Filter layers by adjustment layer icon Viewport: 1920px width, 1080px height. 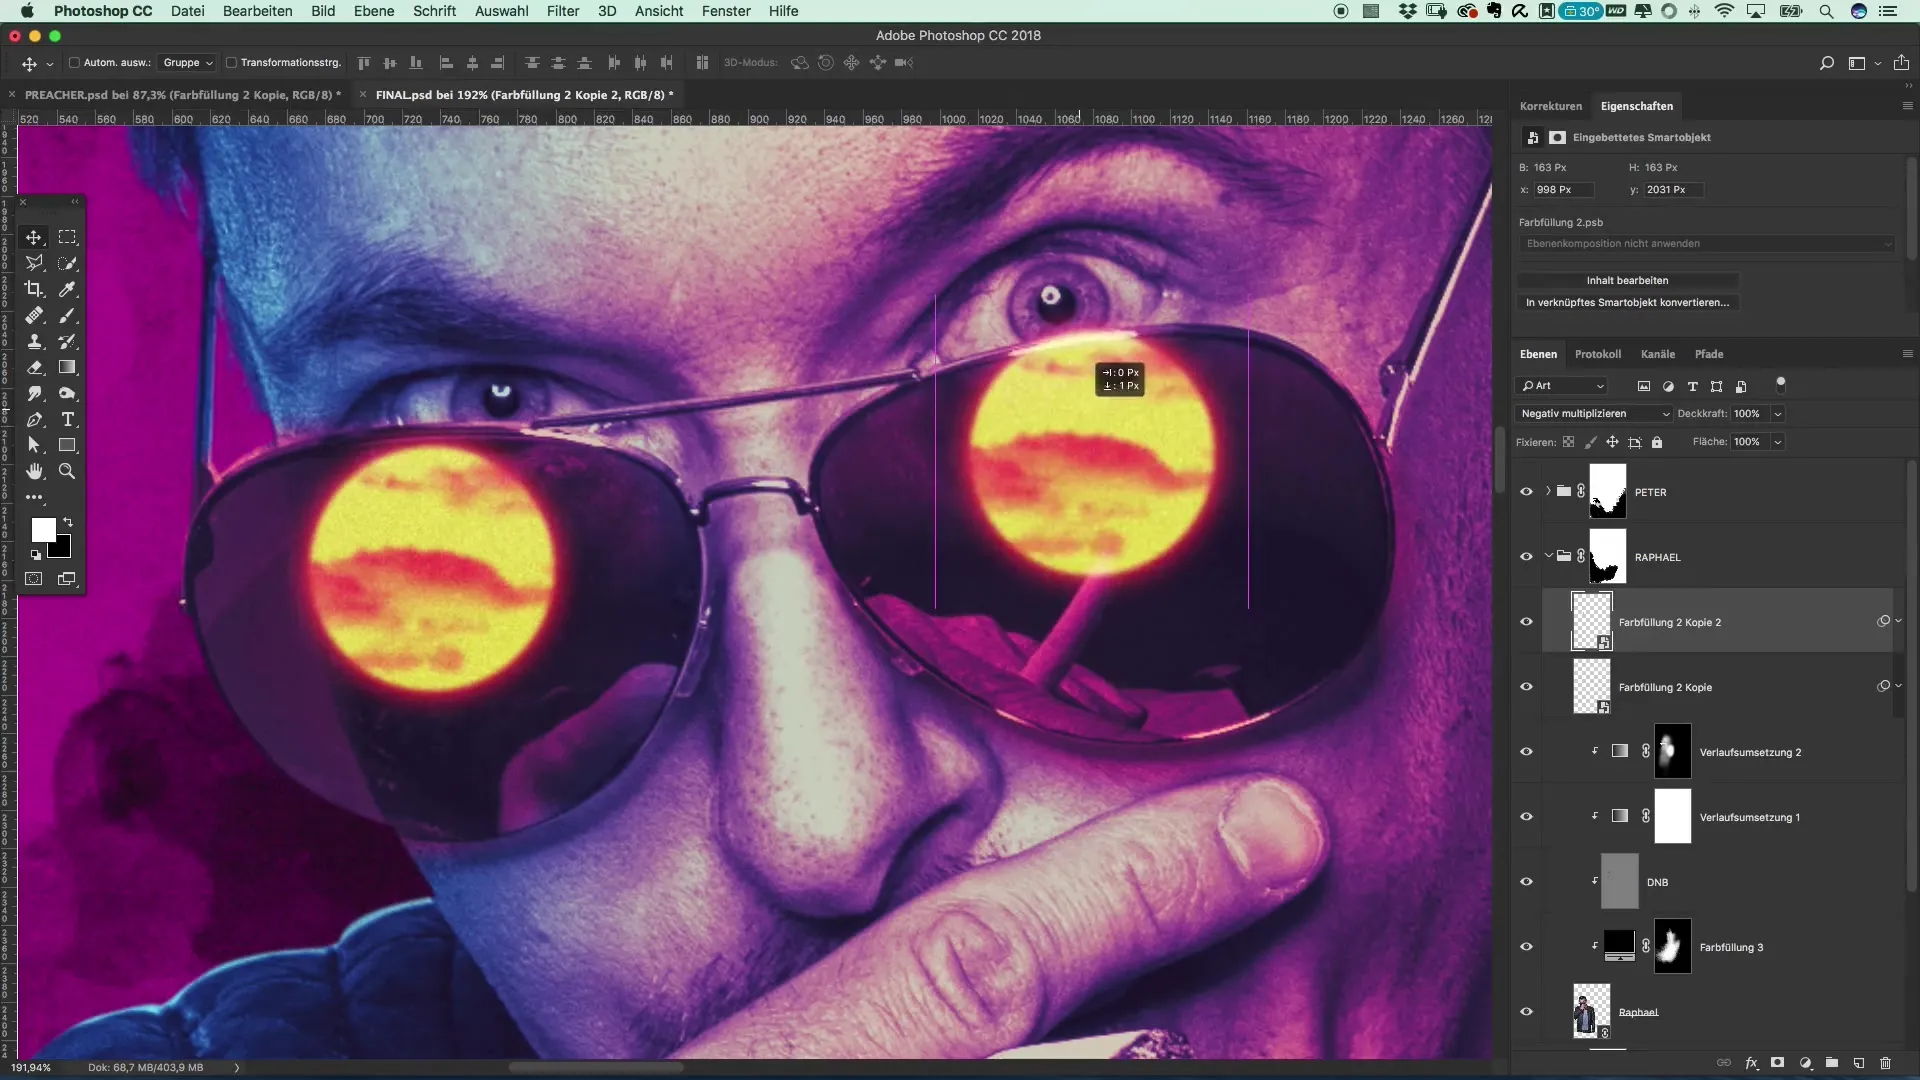[x=1668, y=386]
